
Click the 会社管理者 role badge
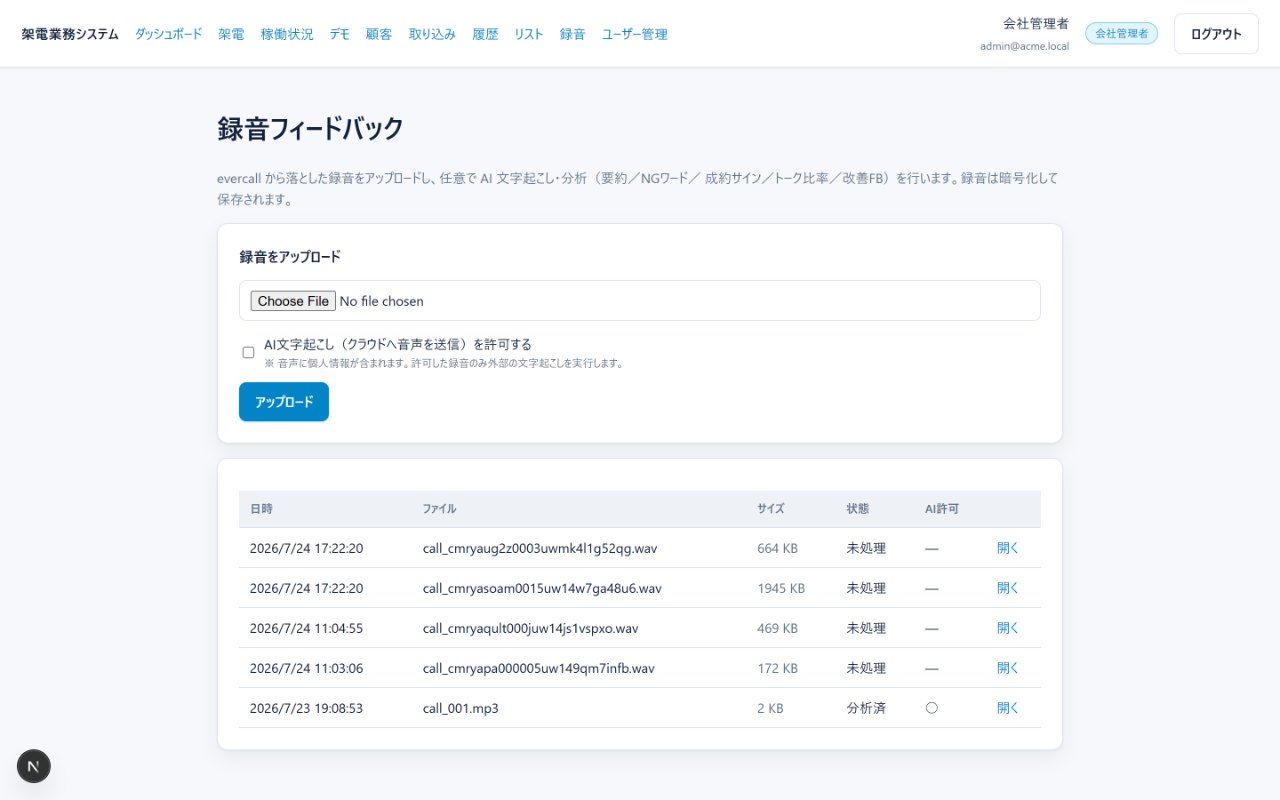pyautogui.click(x=1121, y=34)
